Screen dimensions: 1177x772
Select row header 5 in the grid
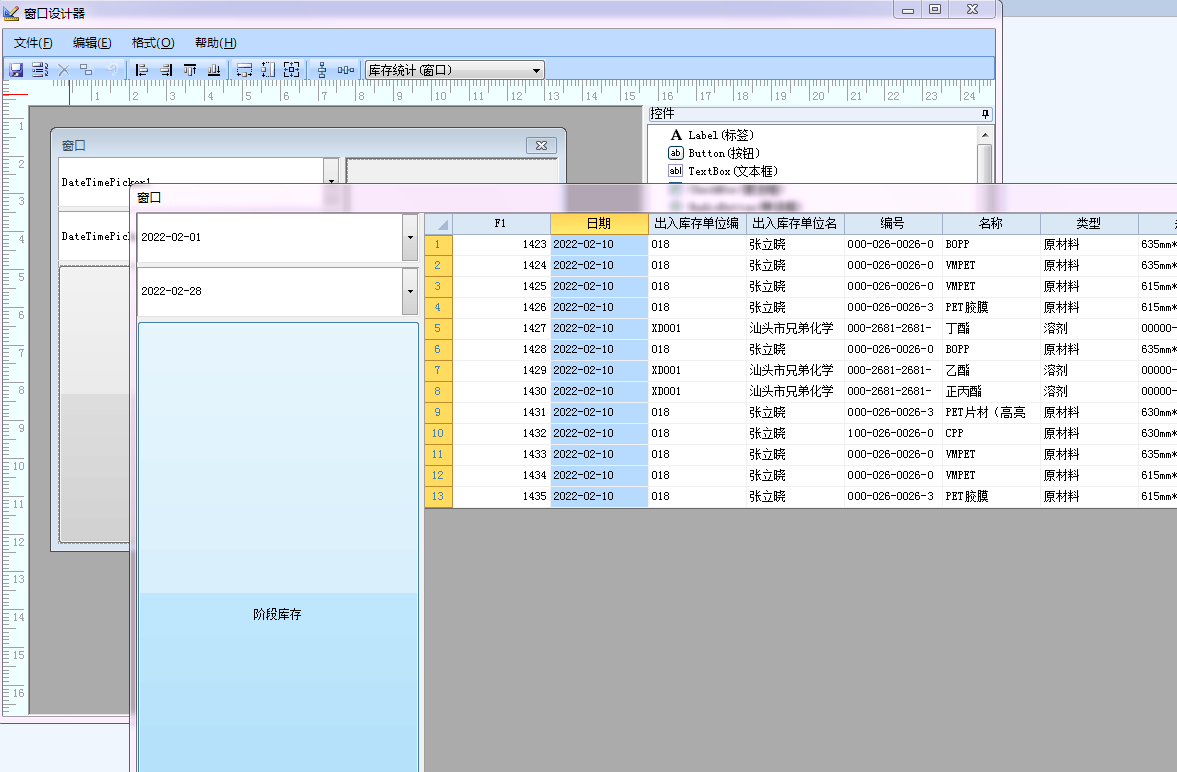click(439, 329)
